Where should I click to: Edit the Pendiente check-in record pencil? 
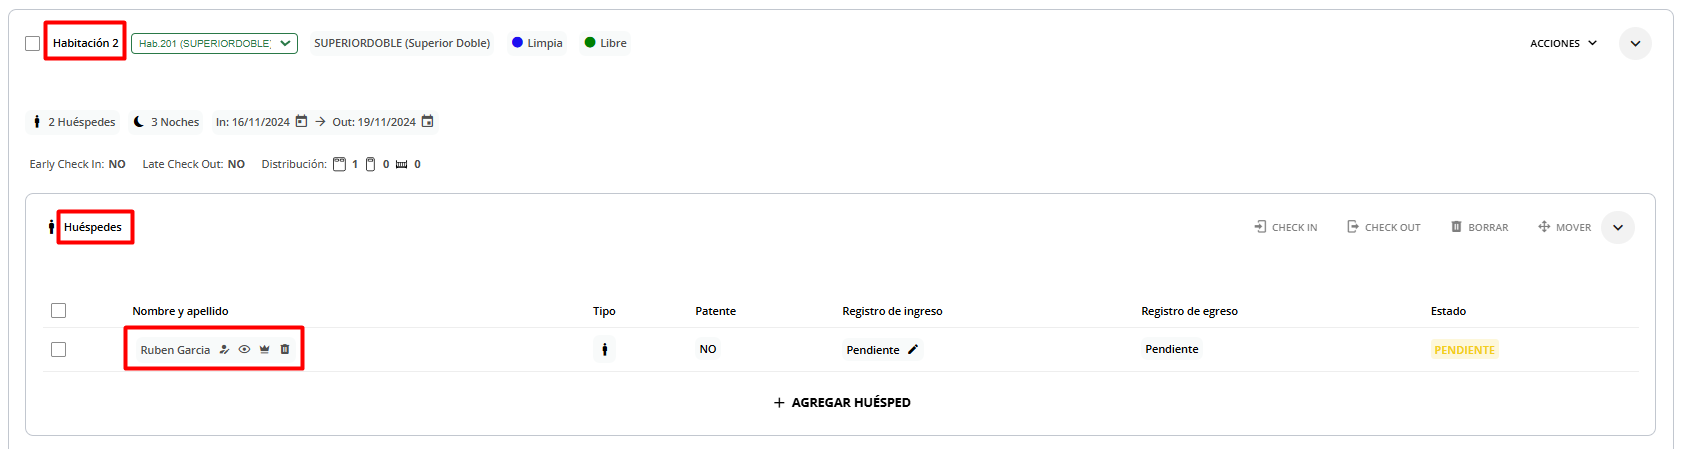912,350
